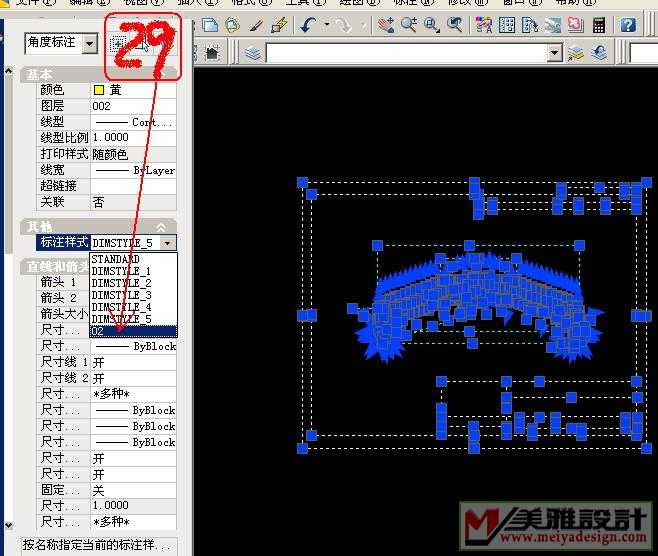Screen dimensions: 658x556
Task: Open the 工具 menu
Action: (x=306, y=2)
